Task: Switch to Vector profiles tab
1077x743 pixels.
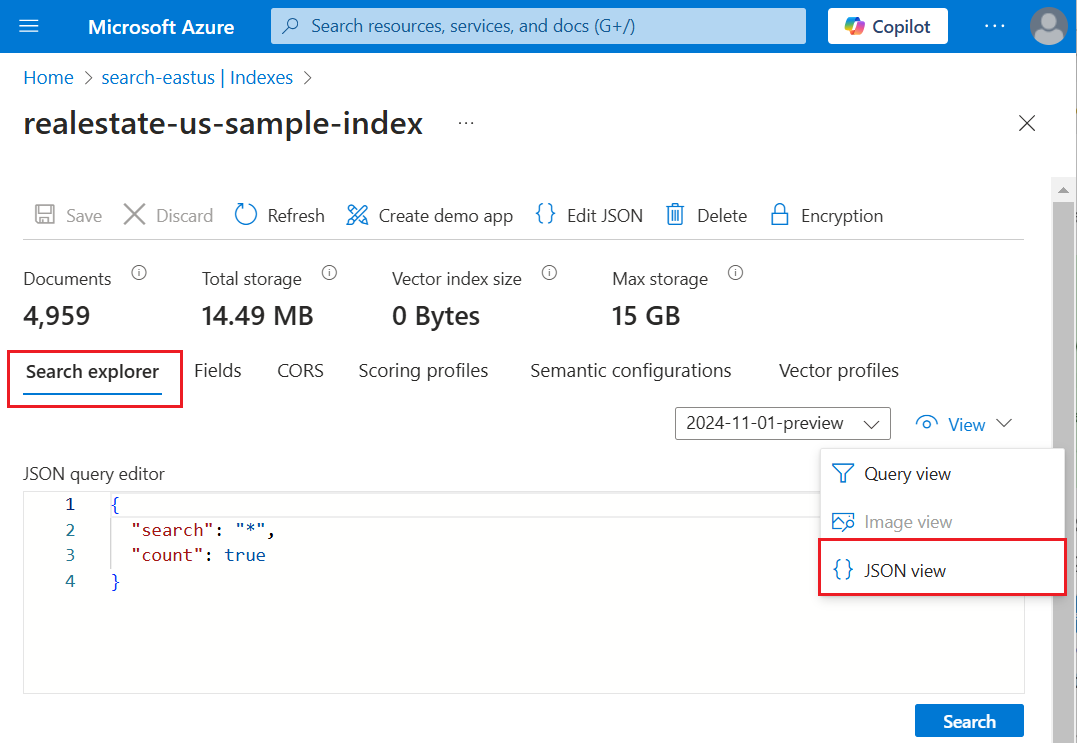Action: pos(839,371)
